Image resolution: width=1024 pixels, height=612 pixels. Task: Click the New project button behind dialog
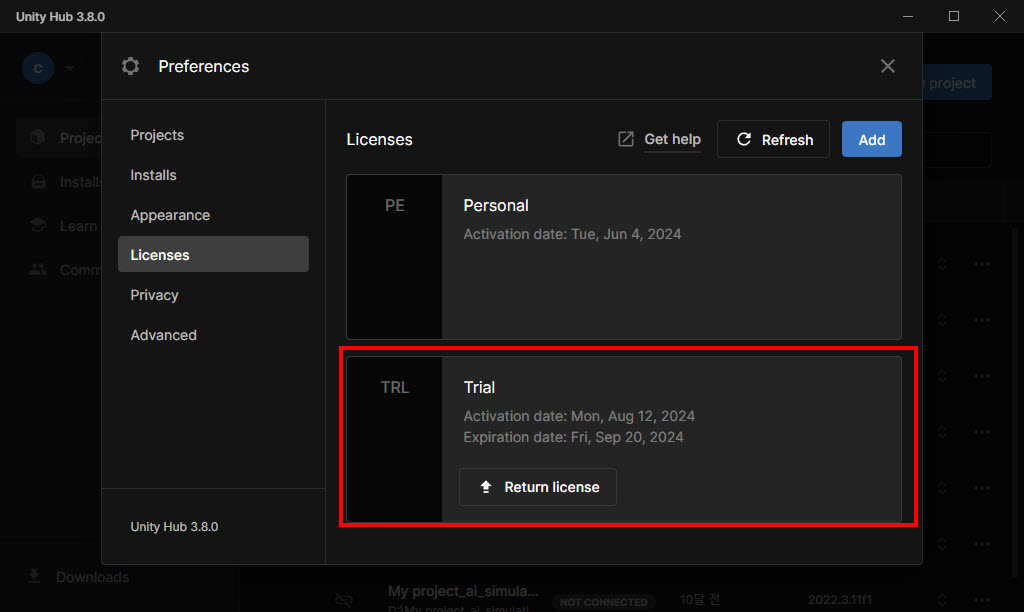point(957,82)
